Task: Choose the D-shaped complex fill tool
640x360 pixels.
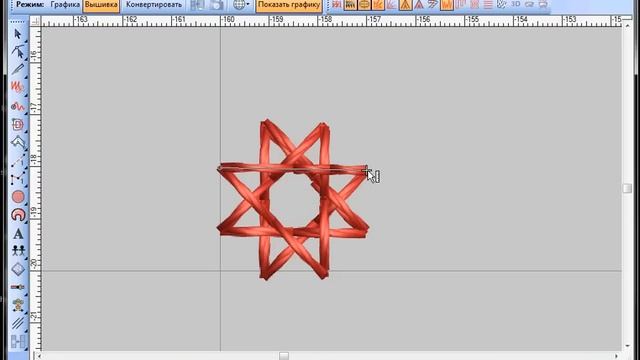Action: click(x=18, y=124)
